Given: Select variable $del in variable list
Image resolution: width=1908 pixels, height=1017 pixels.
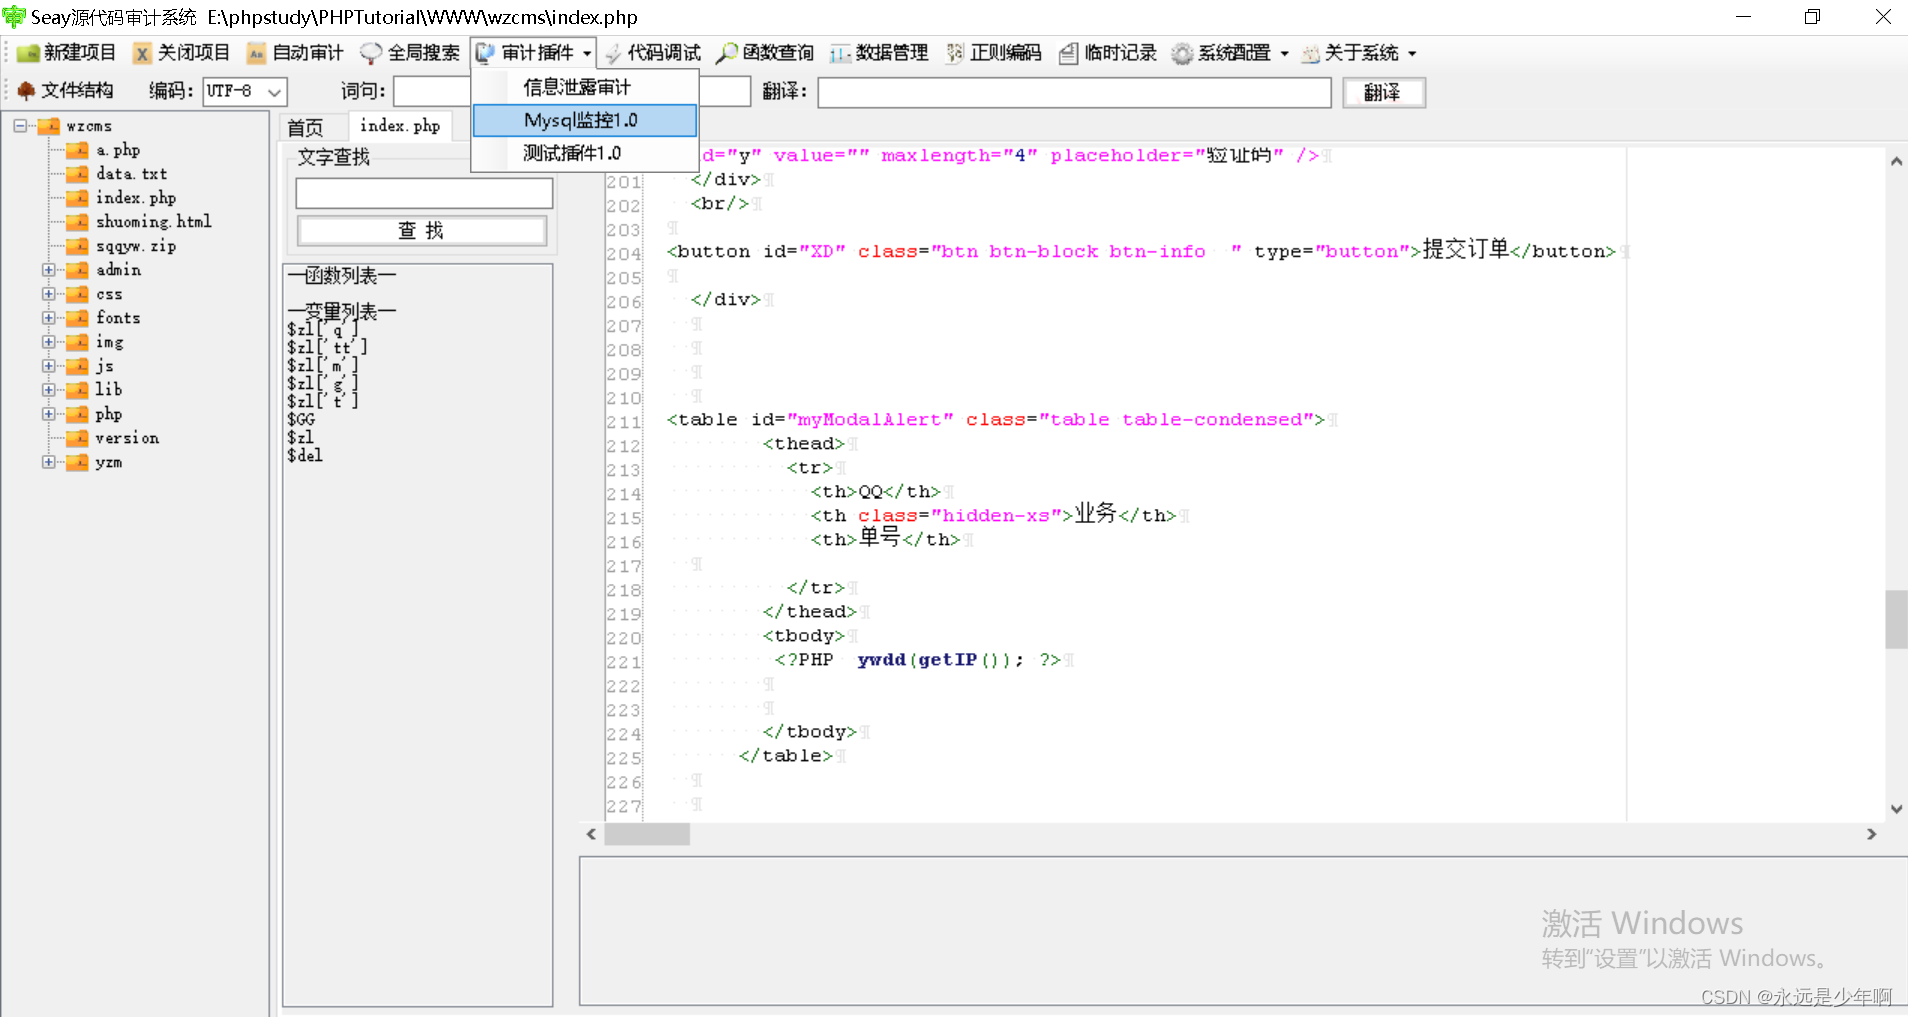Looking at the screenshot, I should point(305,456).
